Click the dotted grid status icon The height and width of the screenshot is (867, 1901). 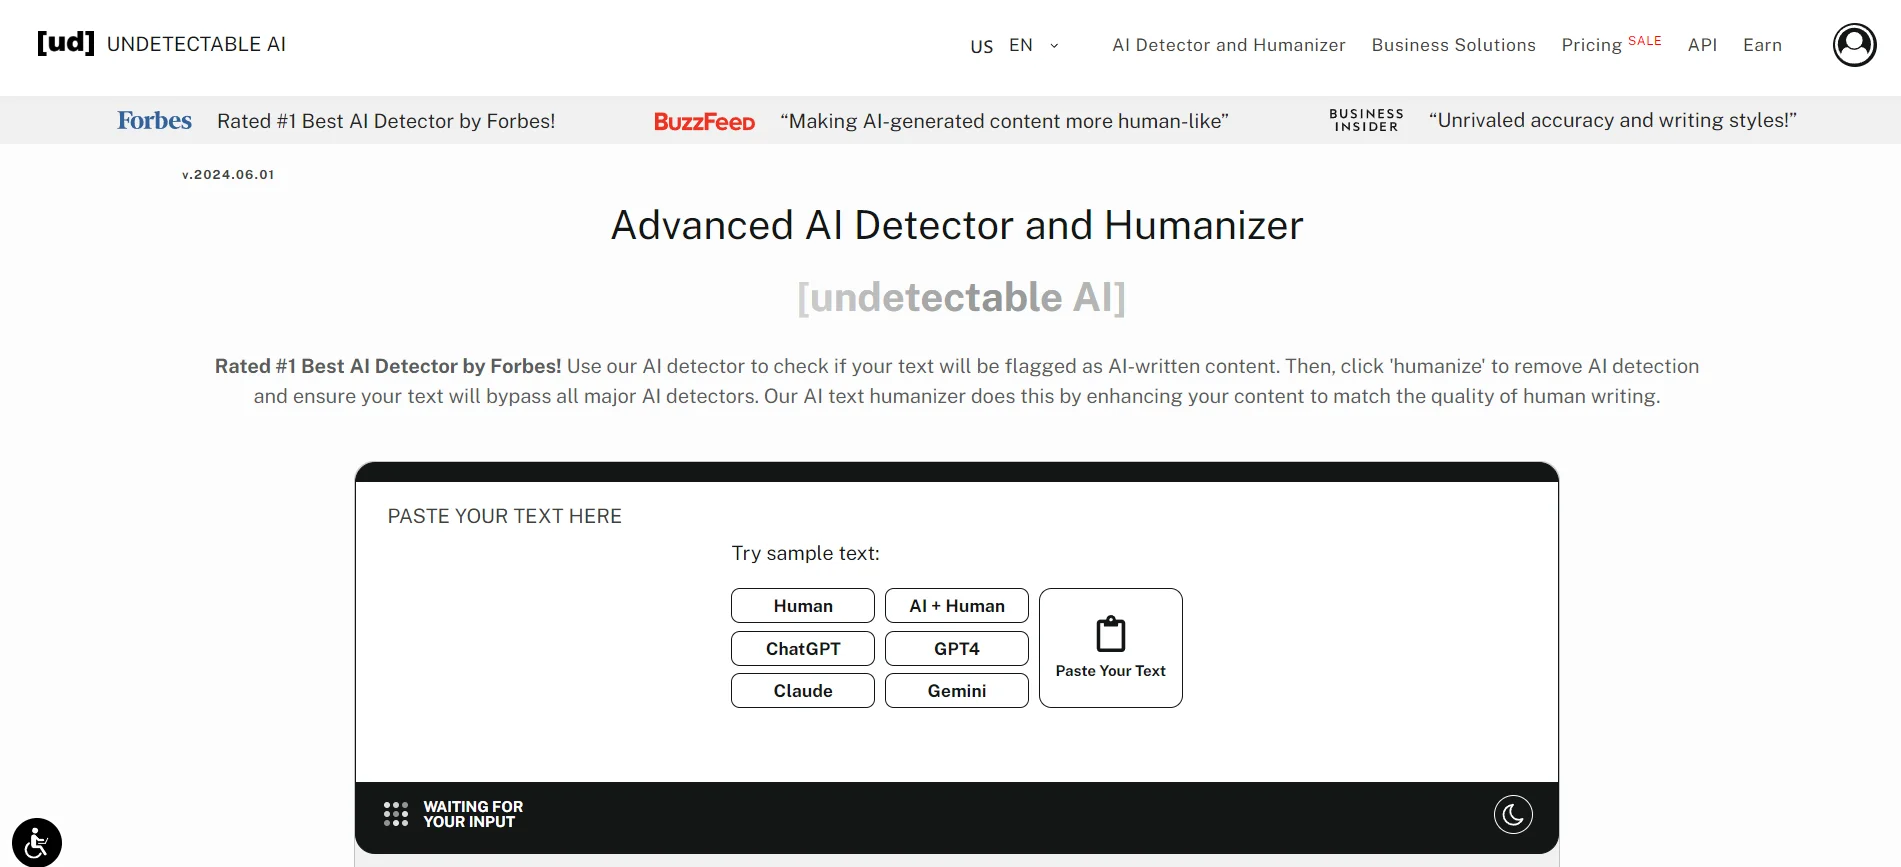tap(396, 814)
